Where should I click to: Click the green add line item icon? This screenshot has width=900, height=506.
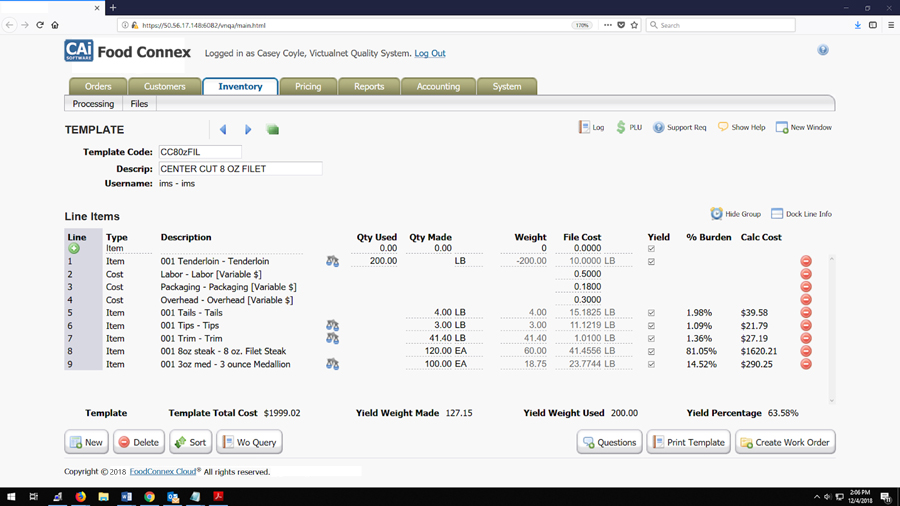pos(74,248)
